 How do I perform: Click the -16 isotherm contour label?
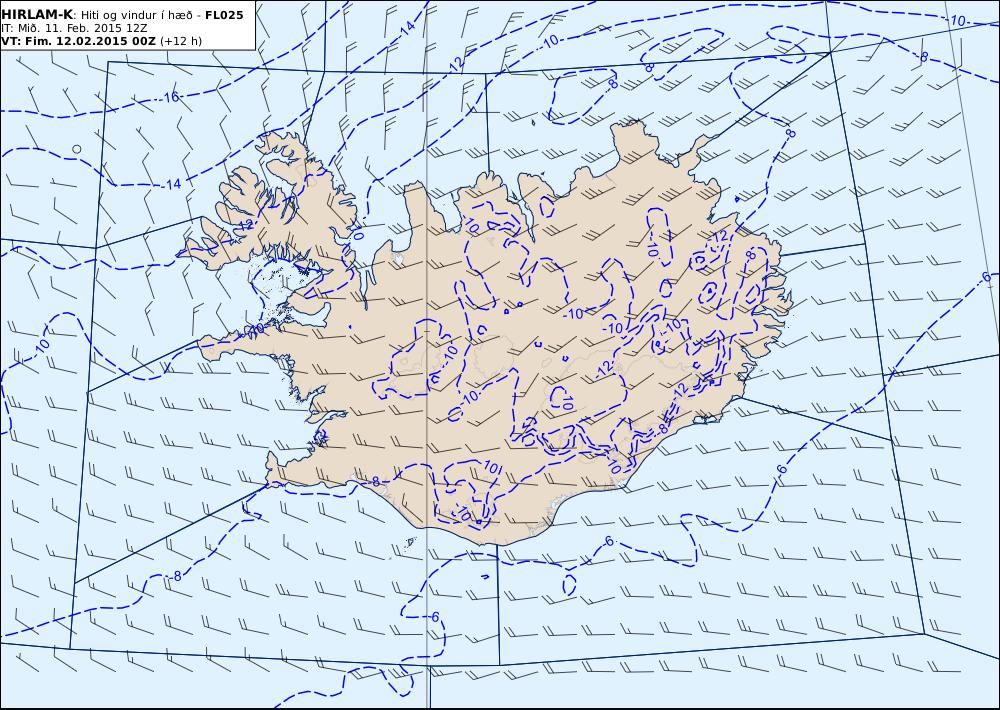tap(170, 98)
